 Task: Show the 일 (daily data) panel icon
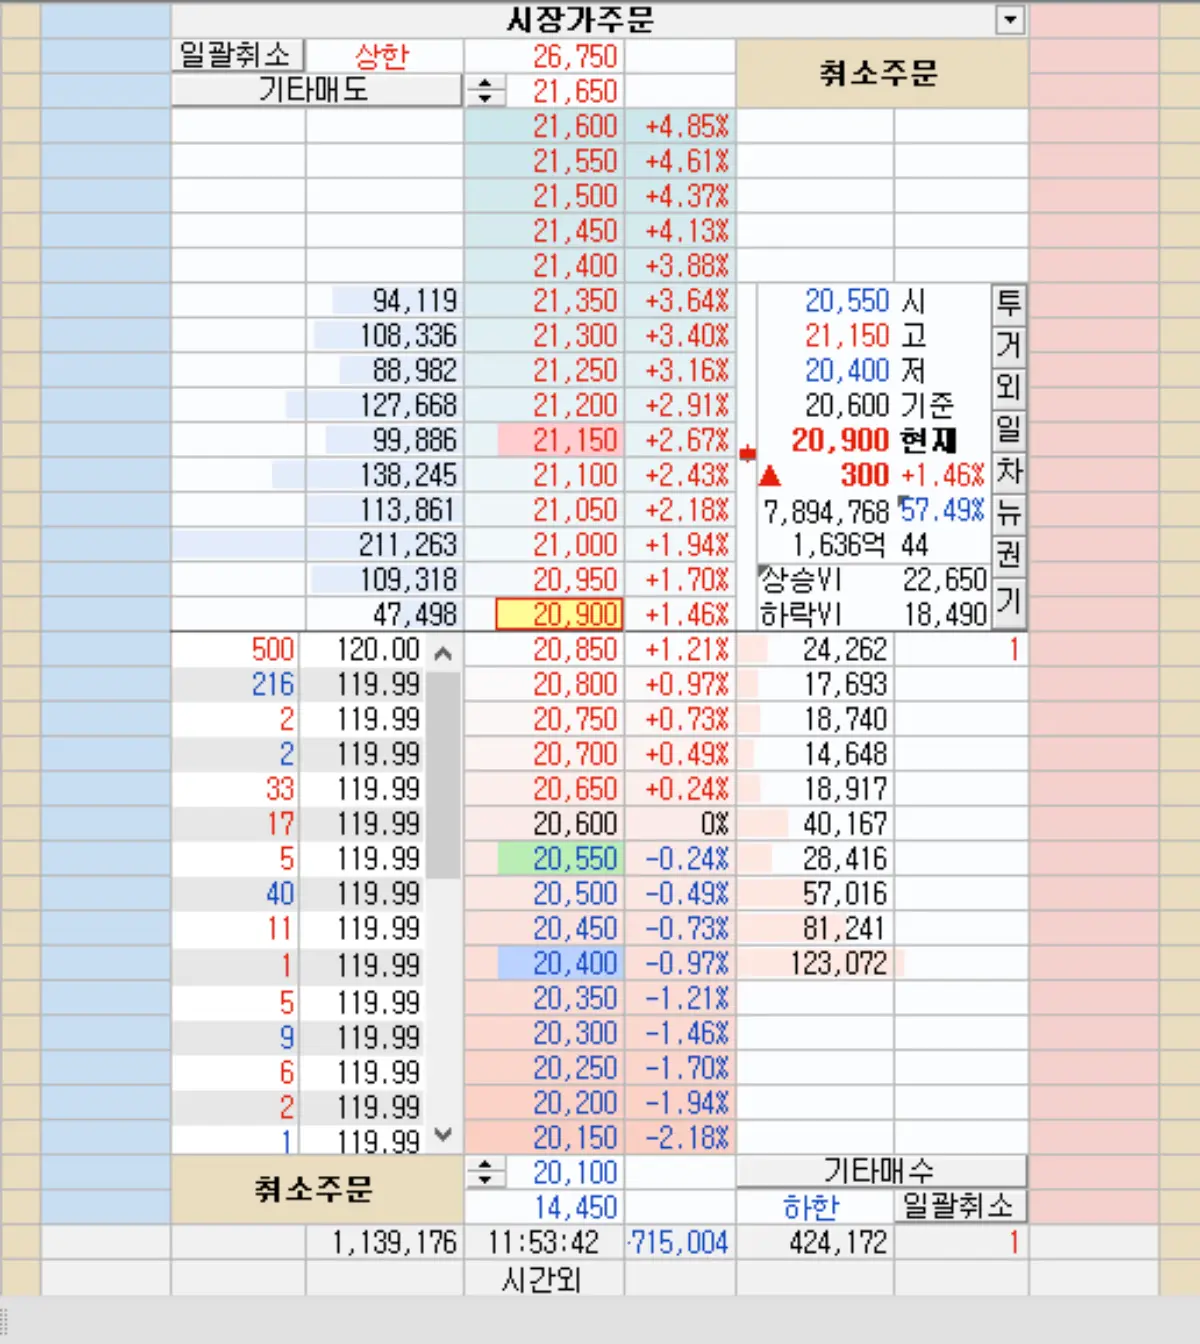pos(1008,430)
